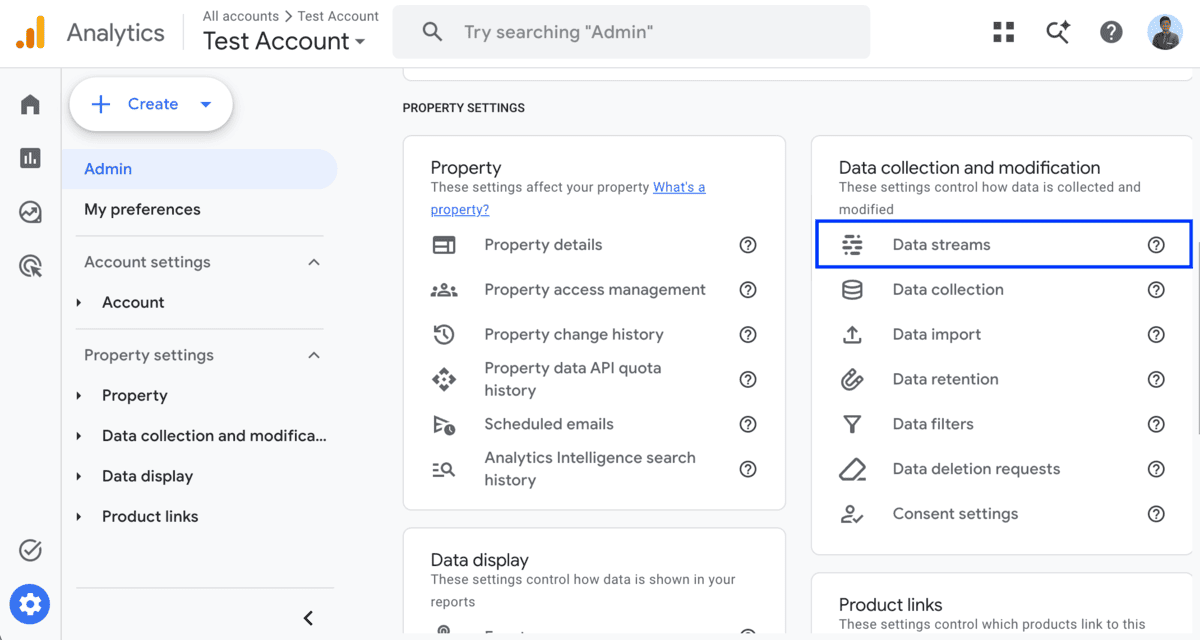Viewport: 1200px width, 640px height.
Task: Follow the "What's a property?" link
Action: click(568, 198)
